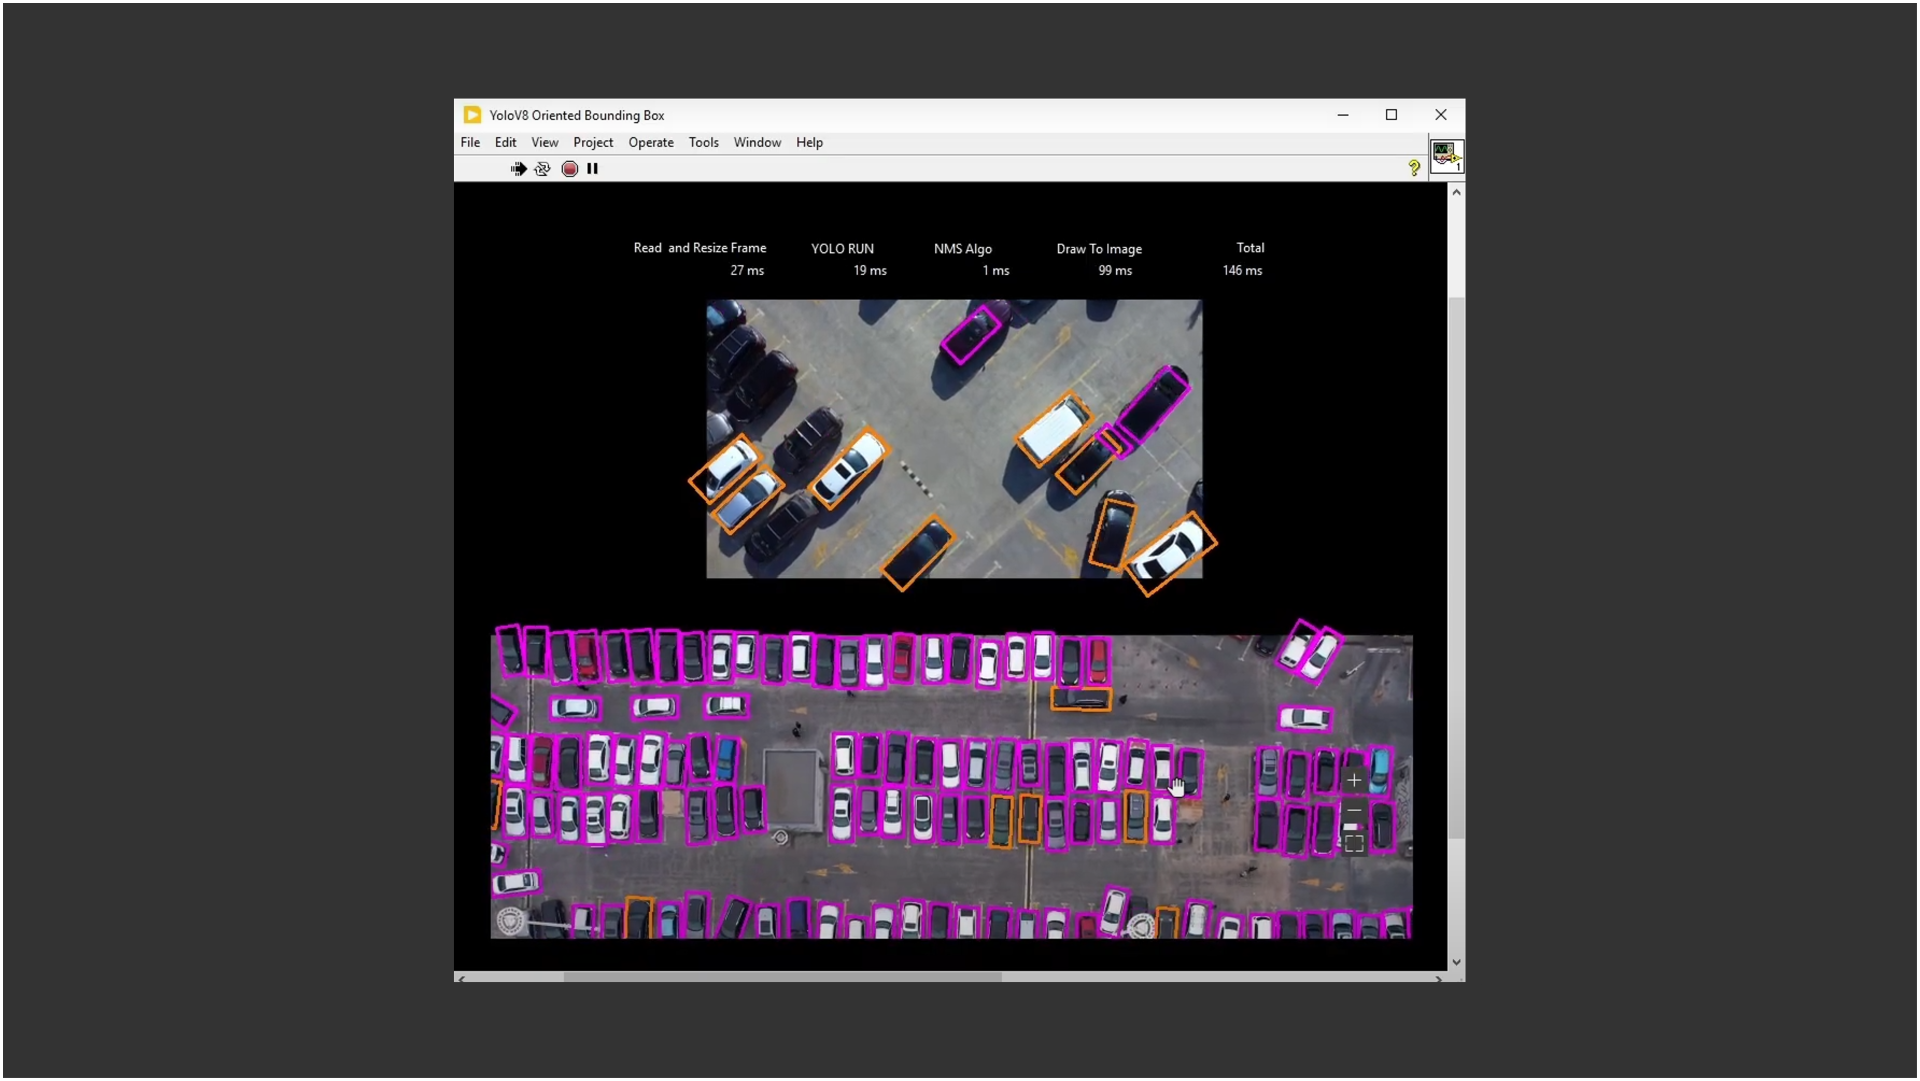1920x1081 pixels.
Task: Click the Edit menu item
Action: (505, 142)
